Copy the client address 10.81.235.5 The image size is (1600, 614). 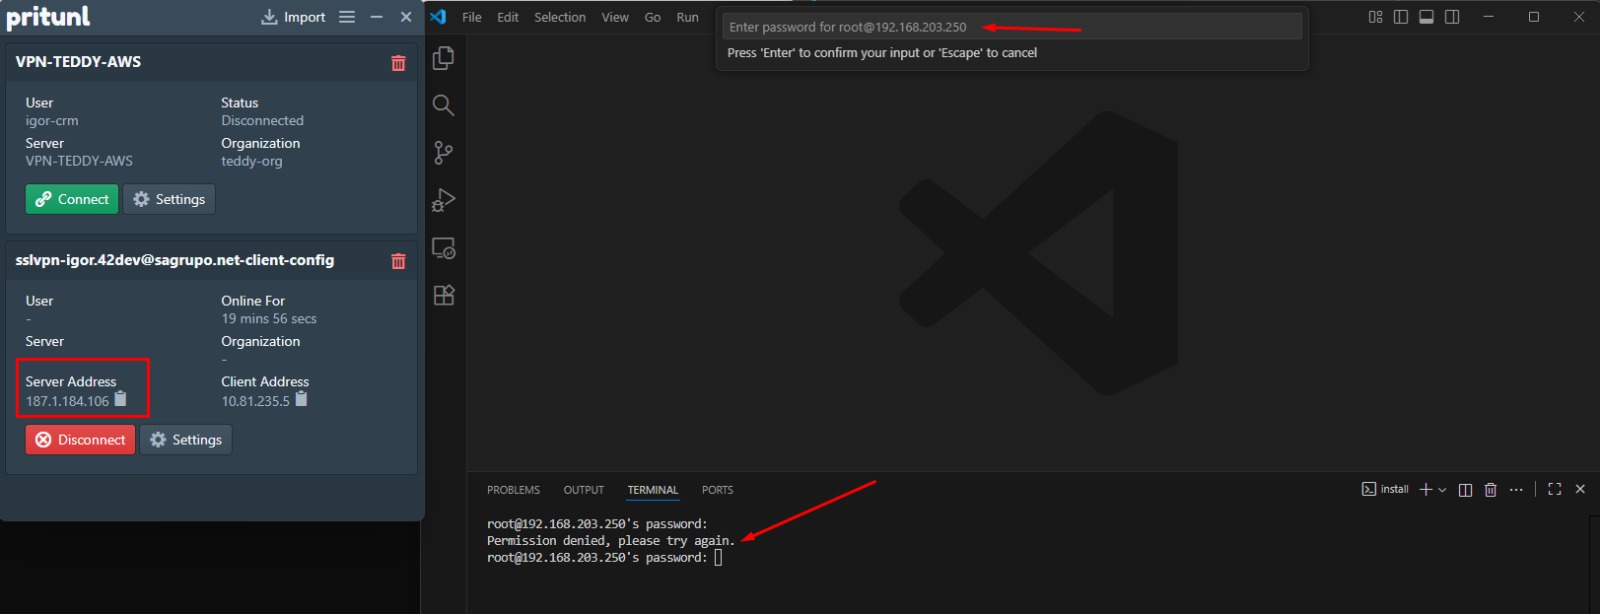point(301,399)
